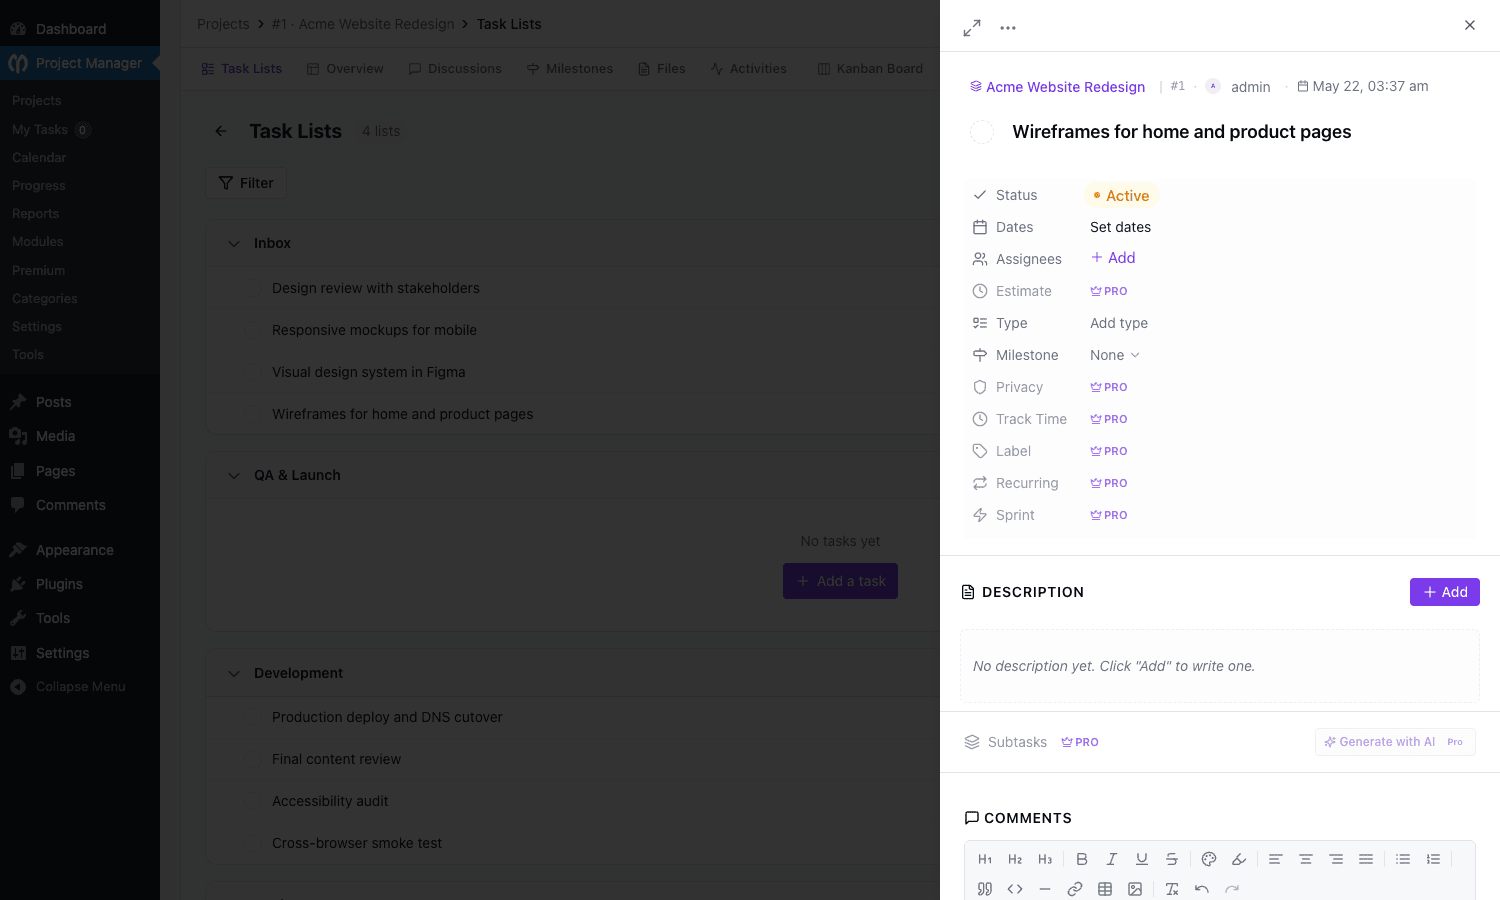Toggle underline in the comment editor
Screen dimensions: 1500x900
1142,859
